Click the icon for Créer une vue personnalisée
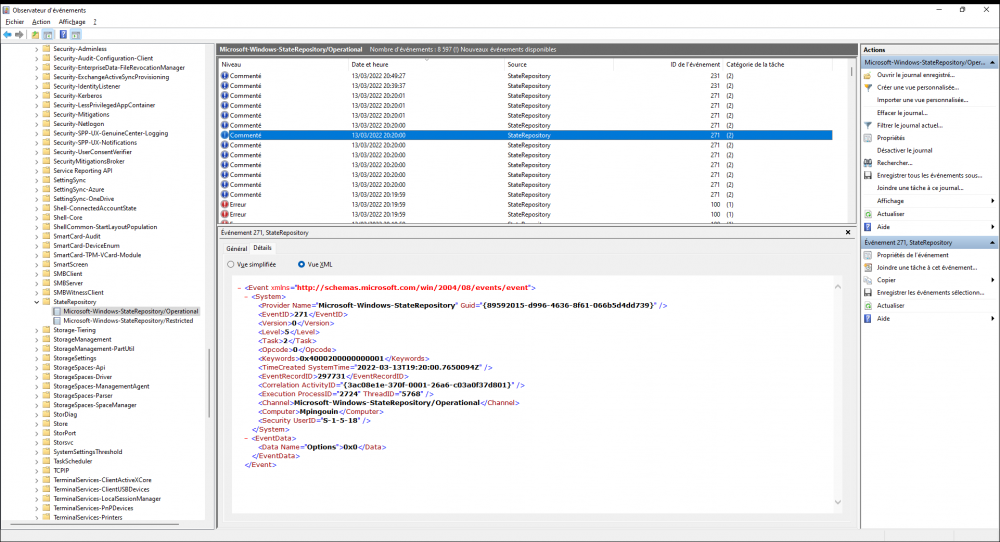The image size is (1000, 542). click(x=868, y=88)
